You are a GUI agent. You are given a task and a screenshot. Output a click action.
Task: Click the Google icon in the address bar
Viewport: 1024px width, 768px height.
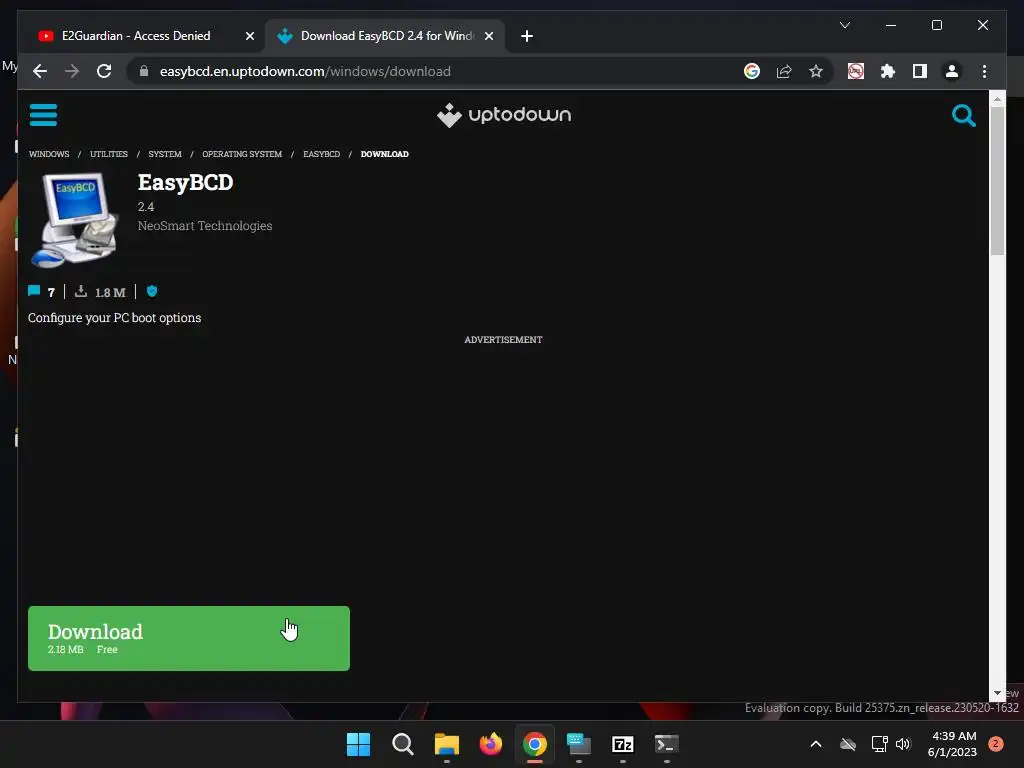(x=752, y=71)
